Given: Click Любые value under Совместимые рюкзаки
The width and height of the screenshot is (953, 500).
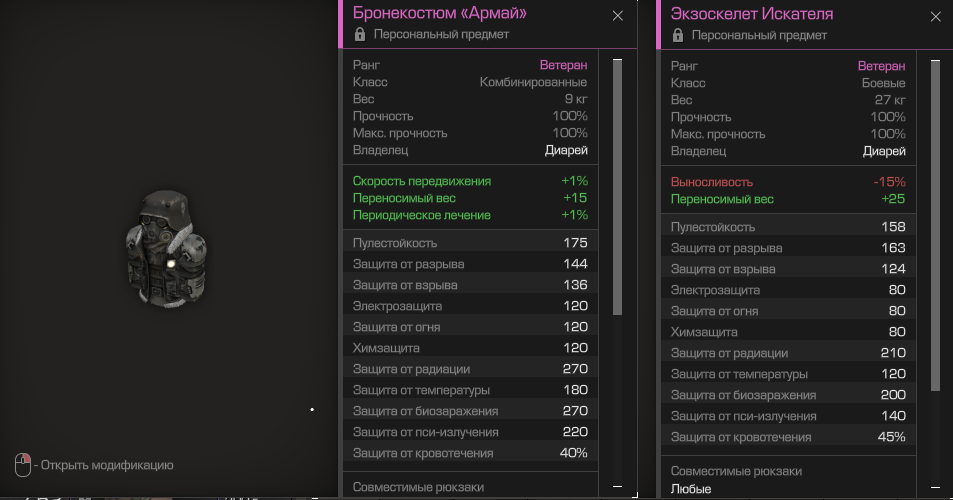Looking at the screenshot, I should (690, 489).
